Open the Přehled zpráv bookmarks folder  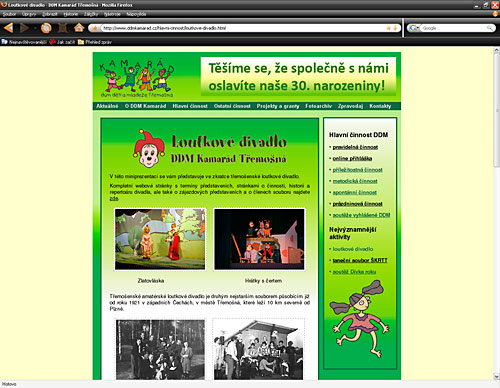click(x=95, y=42)
